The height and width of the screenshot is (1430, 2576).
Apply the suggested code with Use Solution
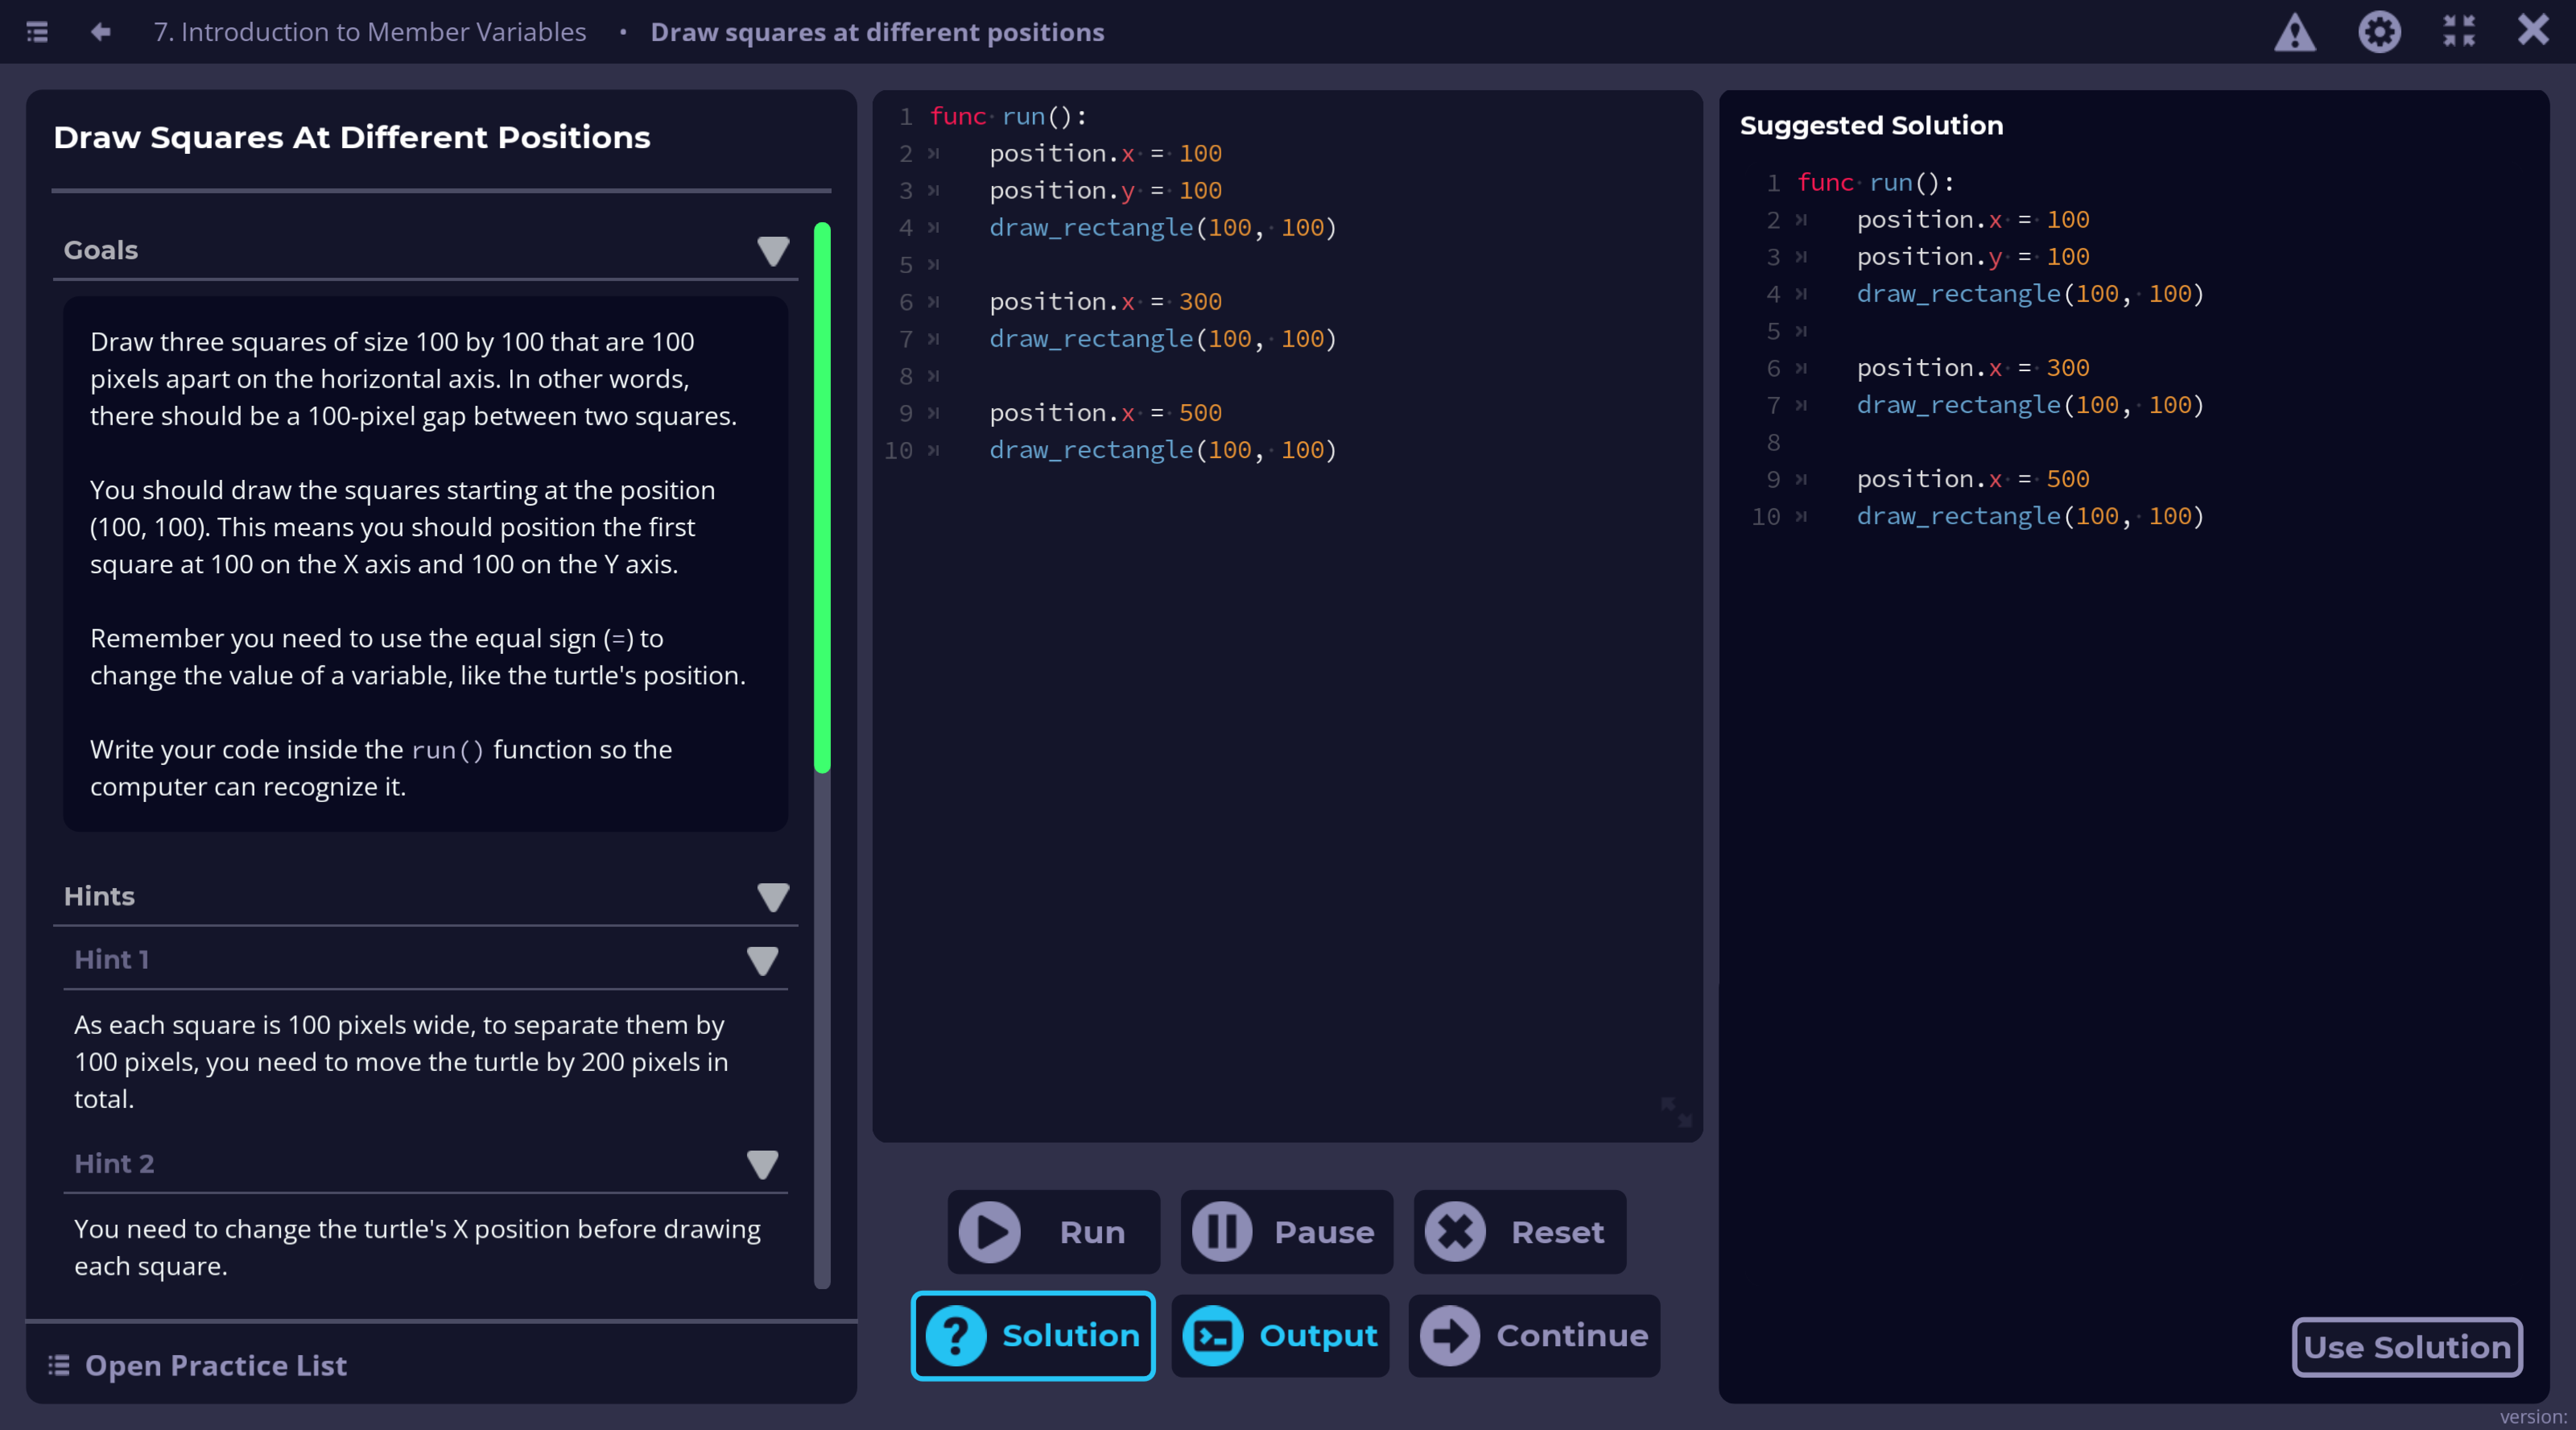(2406, 1347)
